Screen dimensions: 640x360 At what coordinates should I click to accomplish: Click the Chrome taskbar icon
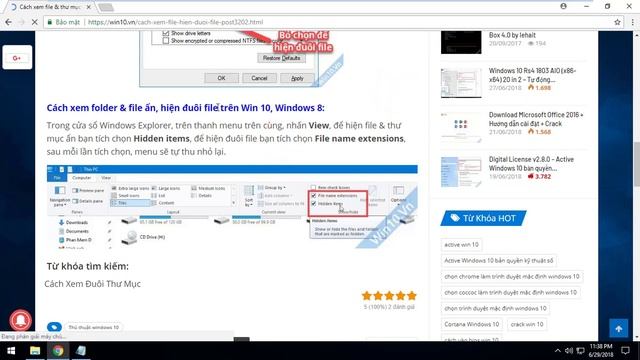(x=58, y=351)
